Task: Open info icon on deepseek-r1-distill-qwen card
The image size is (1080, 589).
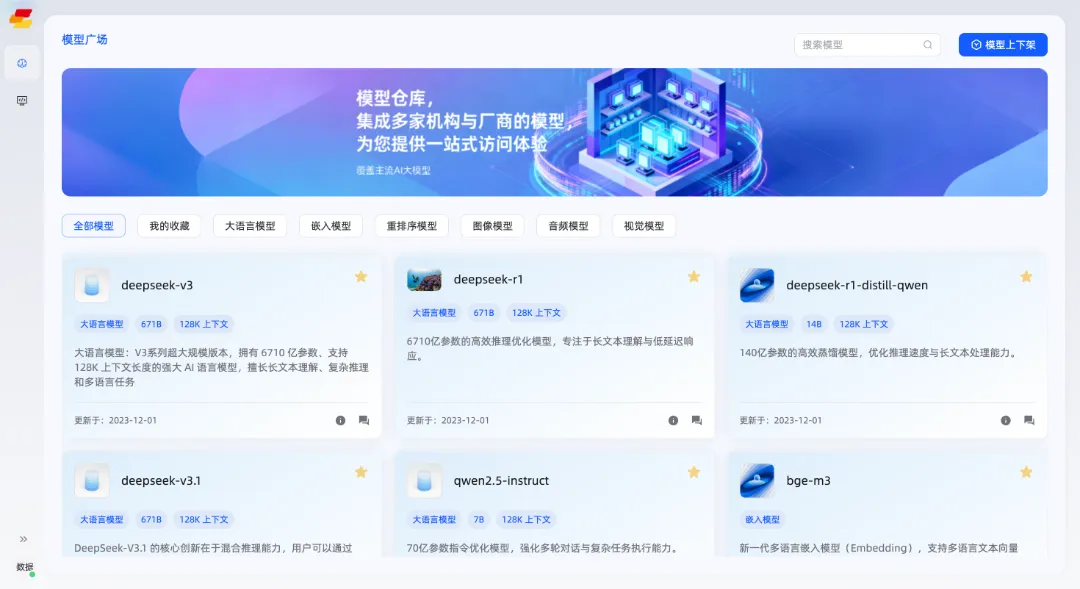Action: tap(1006, 420)
